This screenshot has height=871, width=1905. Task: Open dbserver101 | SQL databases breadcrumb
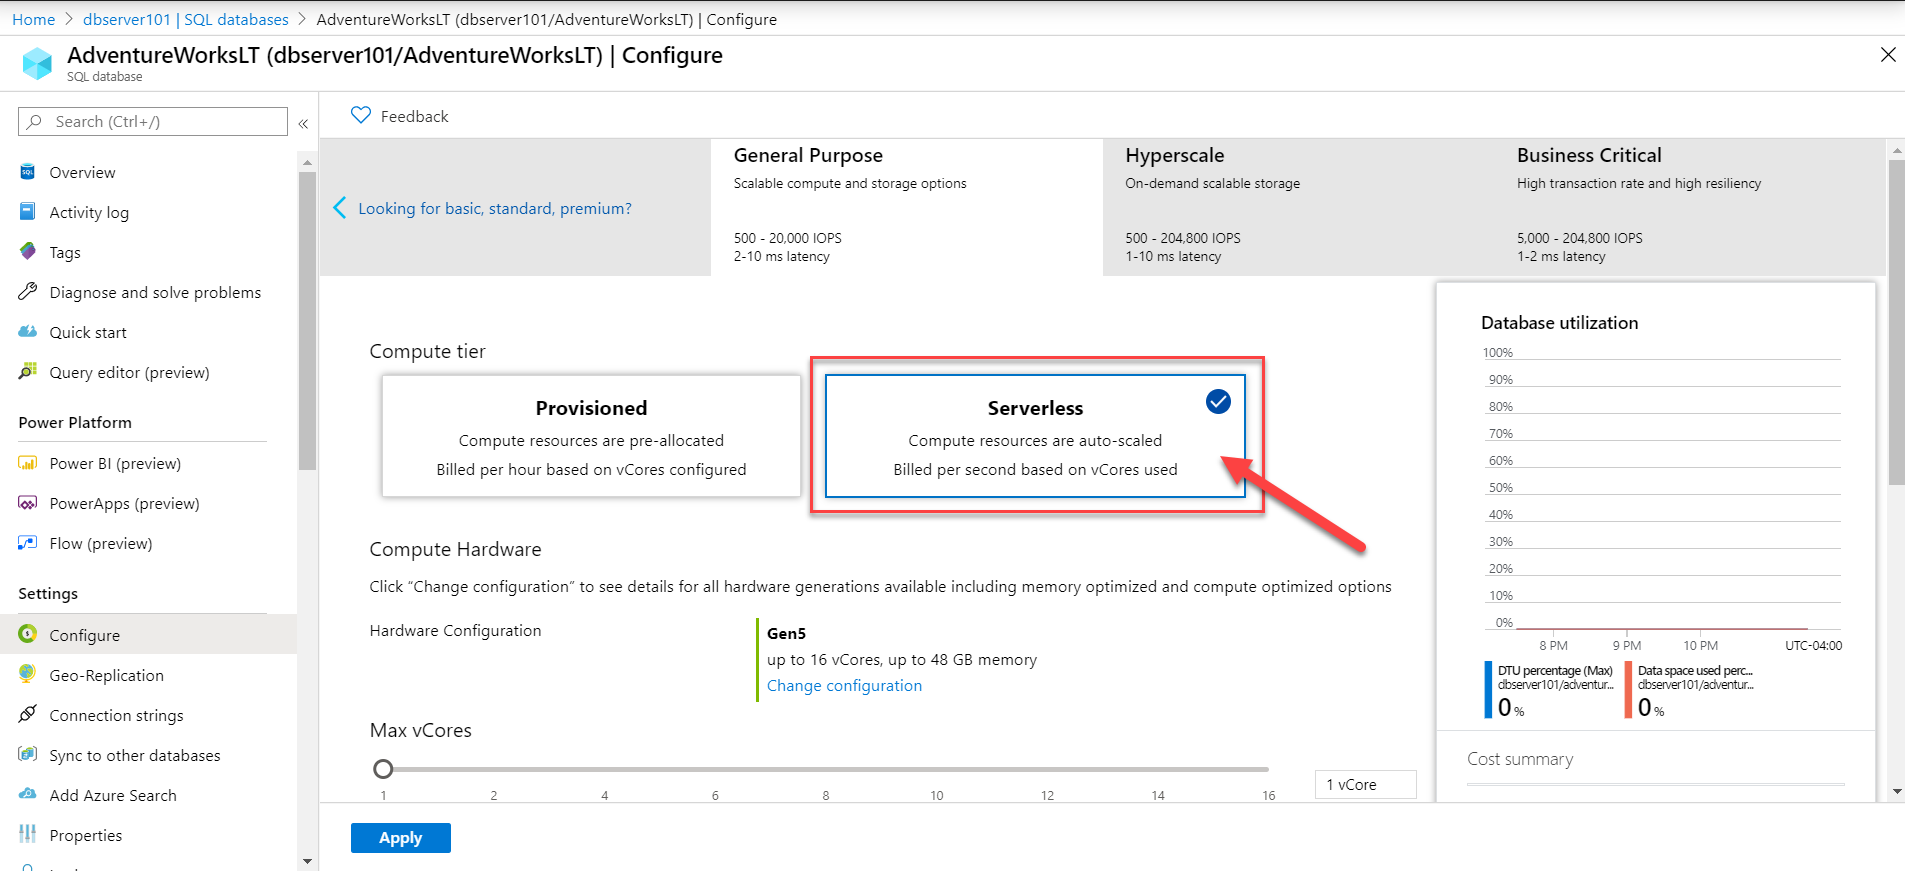[x=186, y=19]
